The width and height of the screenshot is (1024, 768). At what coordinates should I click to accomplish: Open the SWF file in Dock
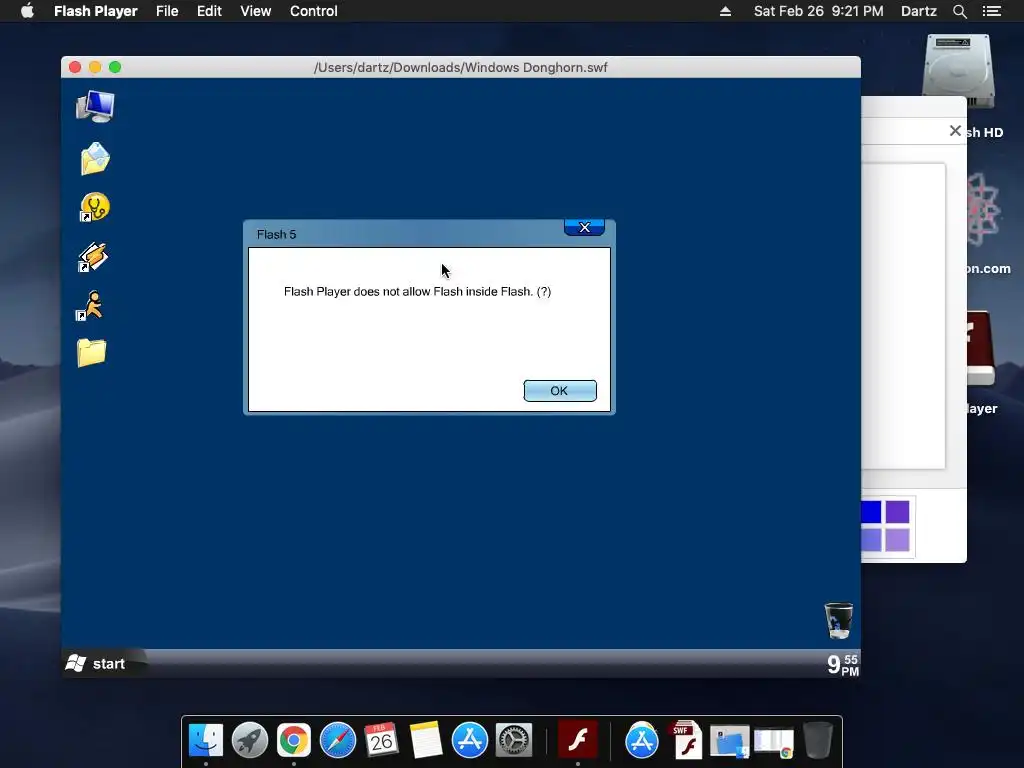pos(686,740)
